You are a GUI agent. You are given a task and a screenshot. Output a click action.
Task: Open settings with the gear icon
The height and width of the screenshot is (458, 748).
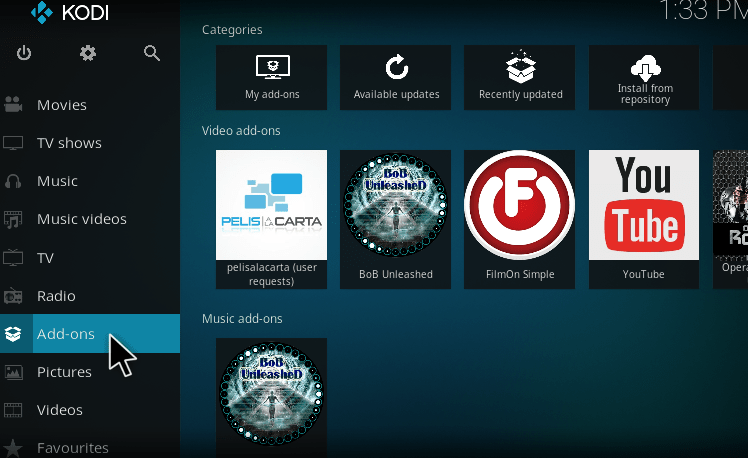(x=88, y=53)
